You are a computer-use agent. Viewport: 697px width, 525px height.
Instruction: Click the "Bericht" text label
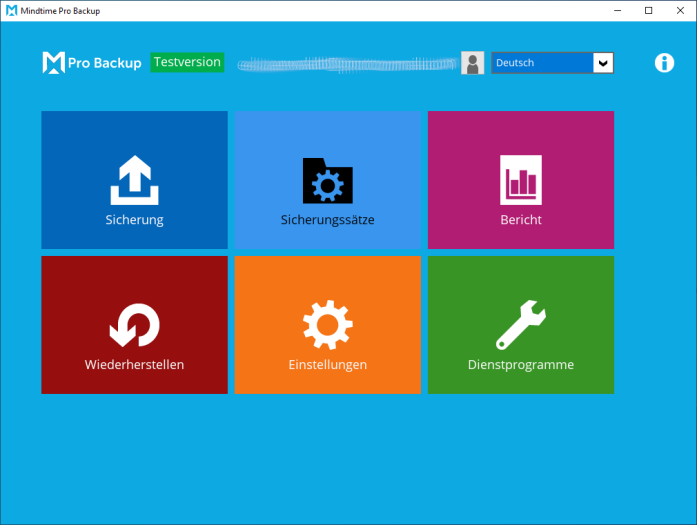tap(521, 220)
